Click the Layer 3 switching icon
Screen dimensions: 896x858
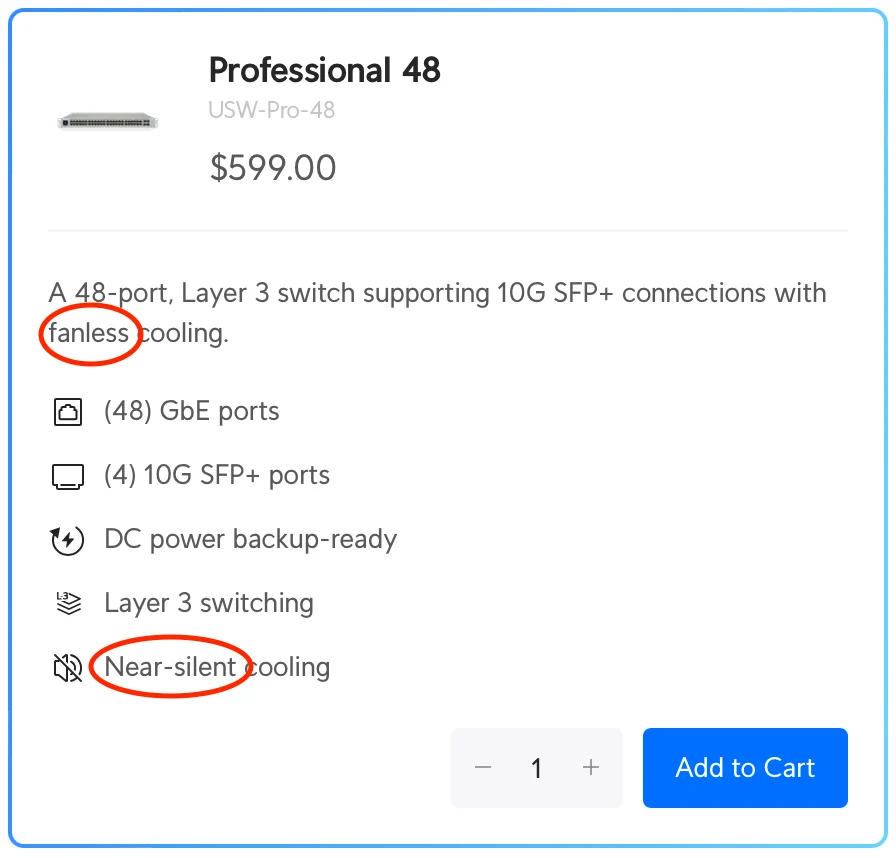[x=67, y=603]
